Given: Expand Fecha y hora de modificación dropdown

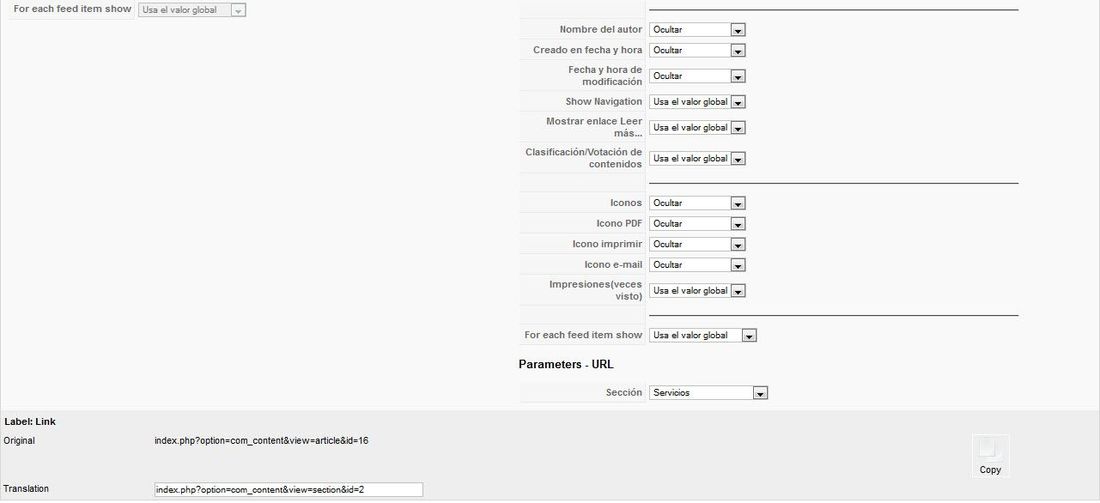Looking at the screenshot, I should point(697,76).
